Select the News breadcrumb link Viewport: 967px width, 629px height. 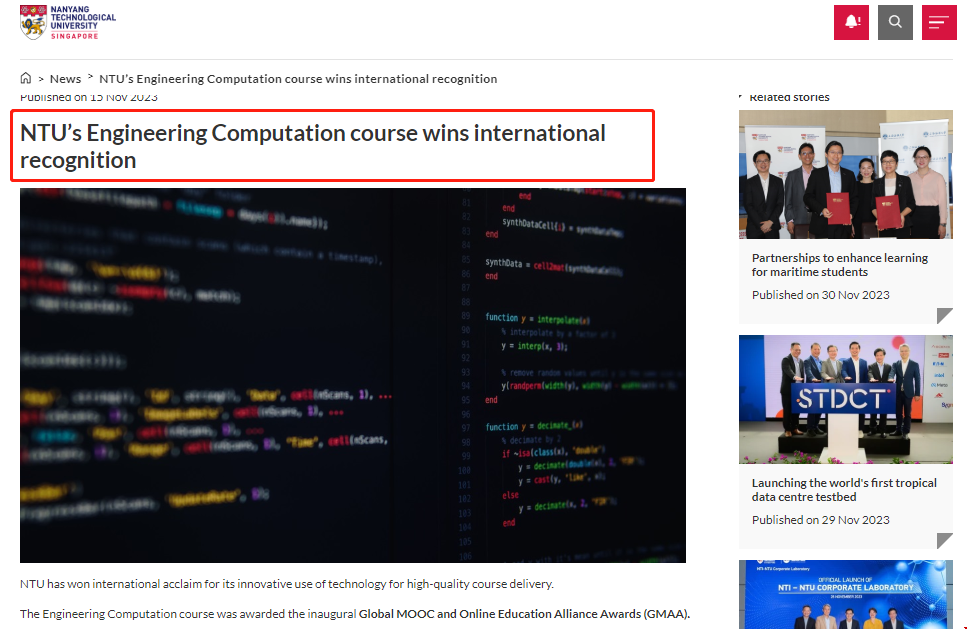click(65, 78)
